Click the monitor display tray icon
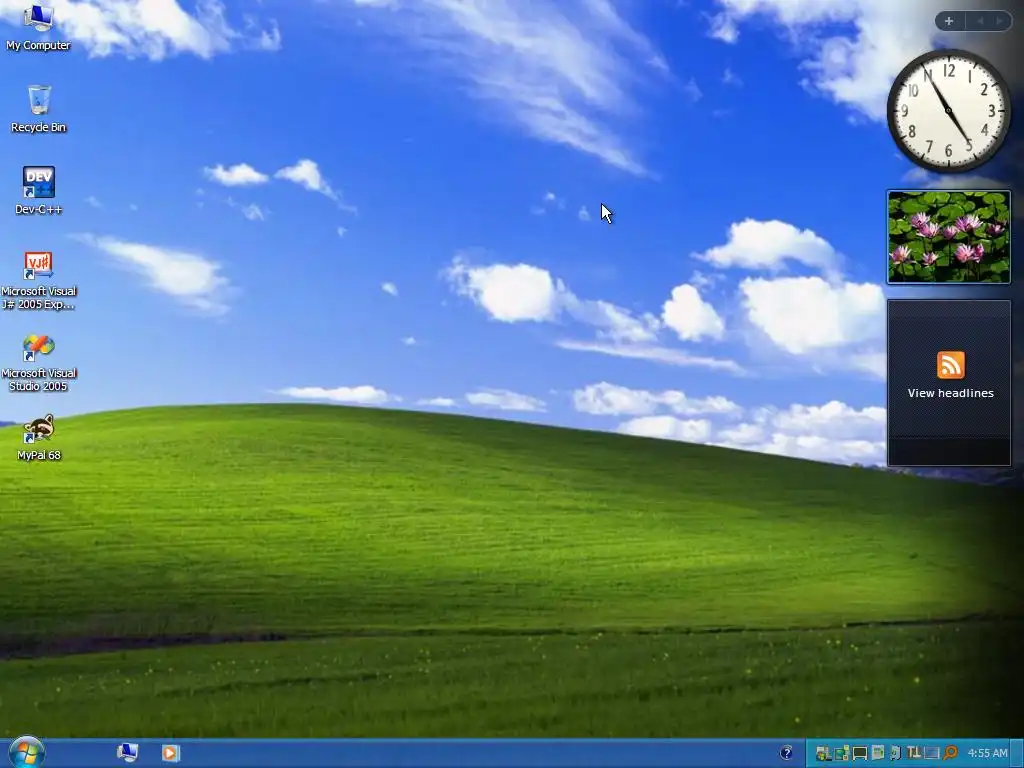The height and width of the screenshot is (768, 1024). point(860,754)
